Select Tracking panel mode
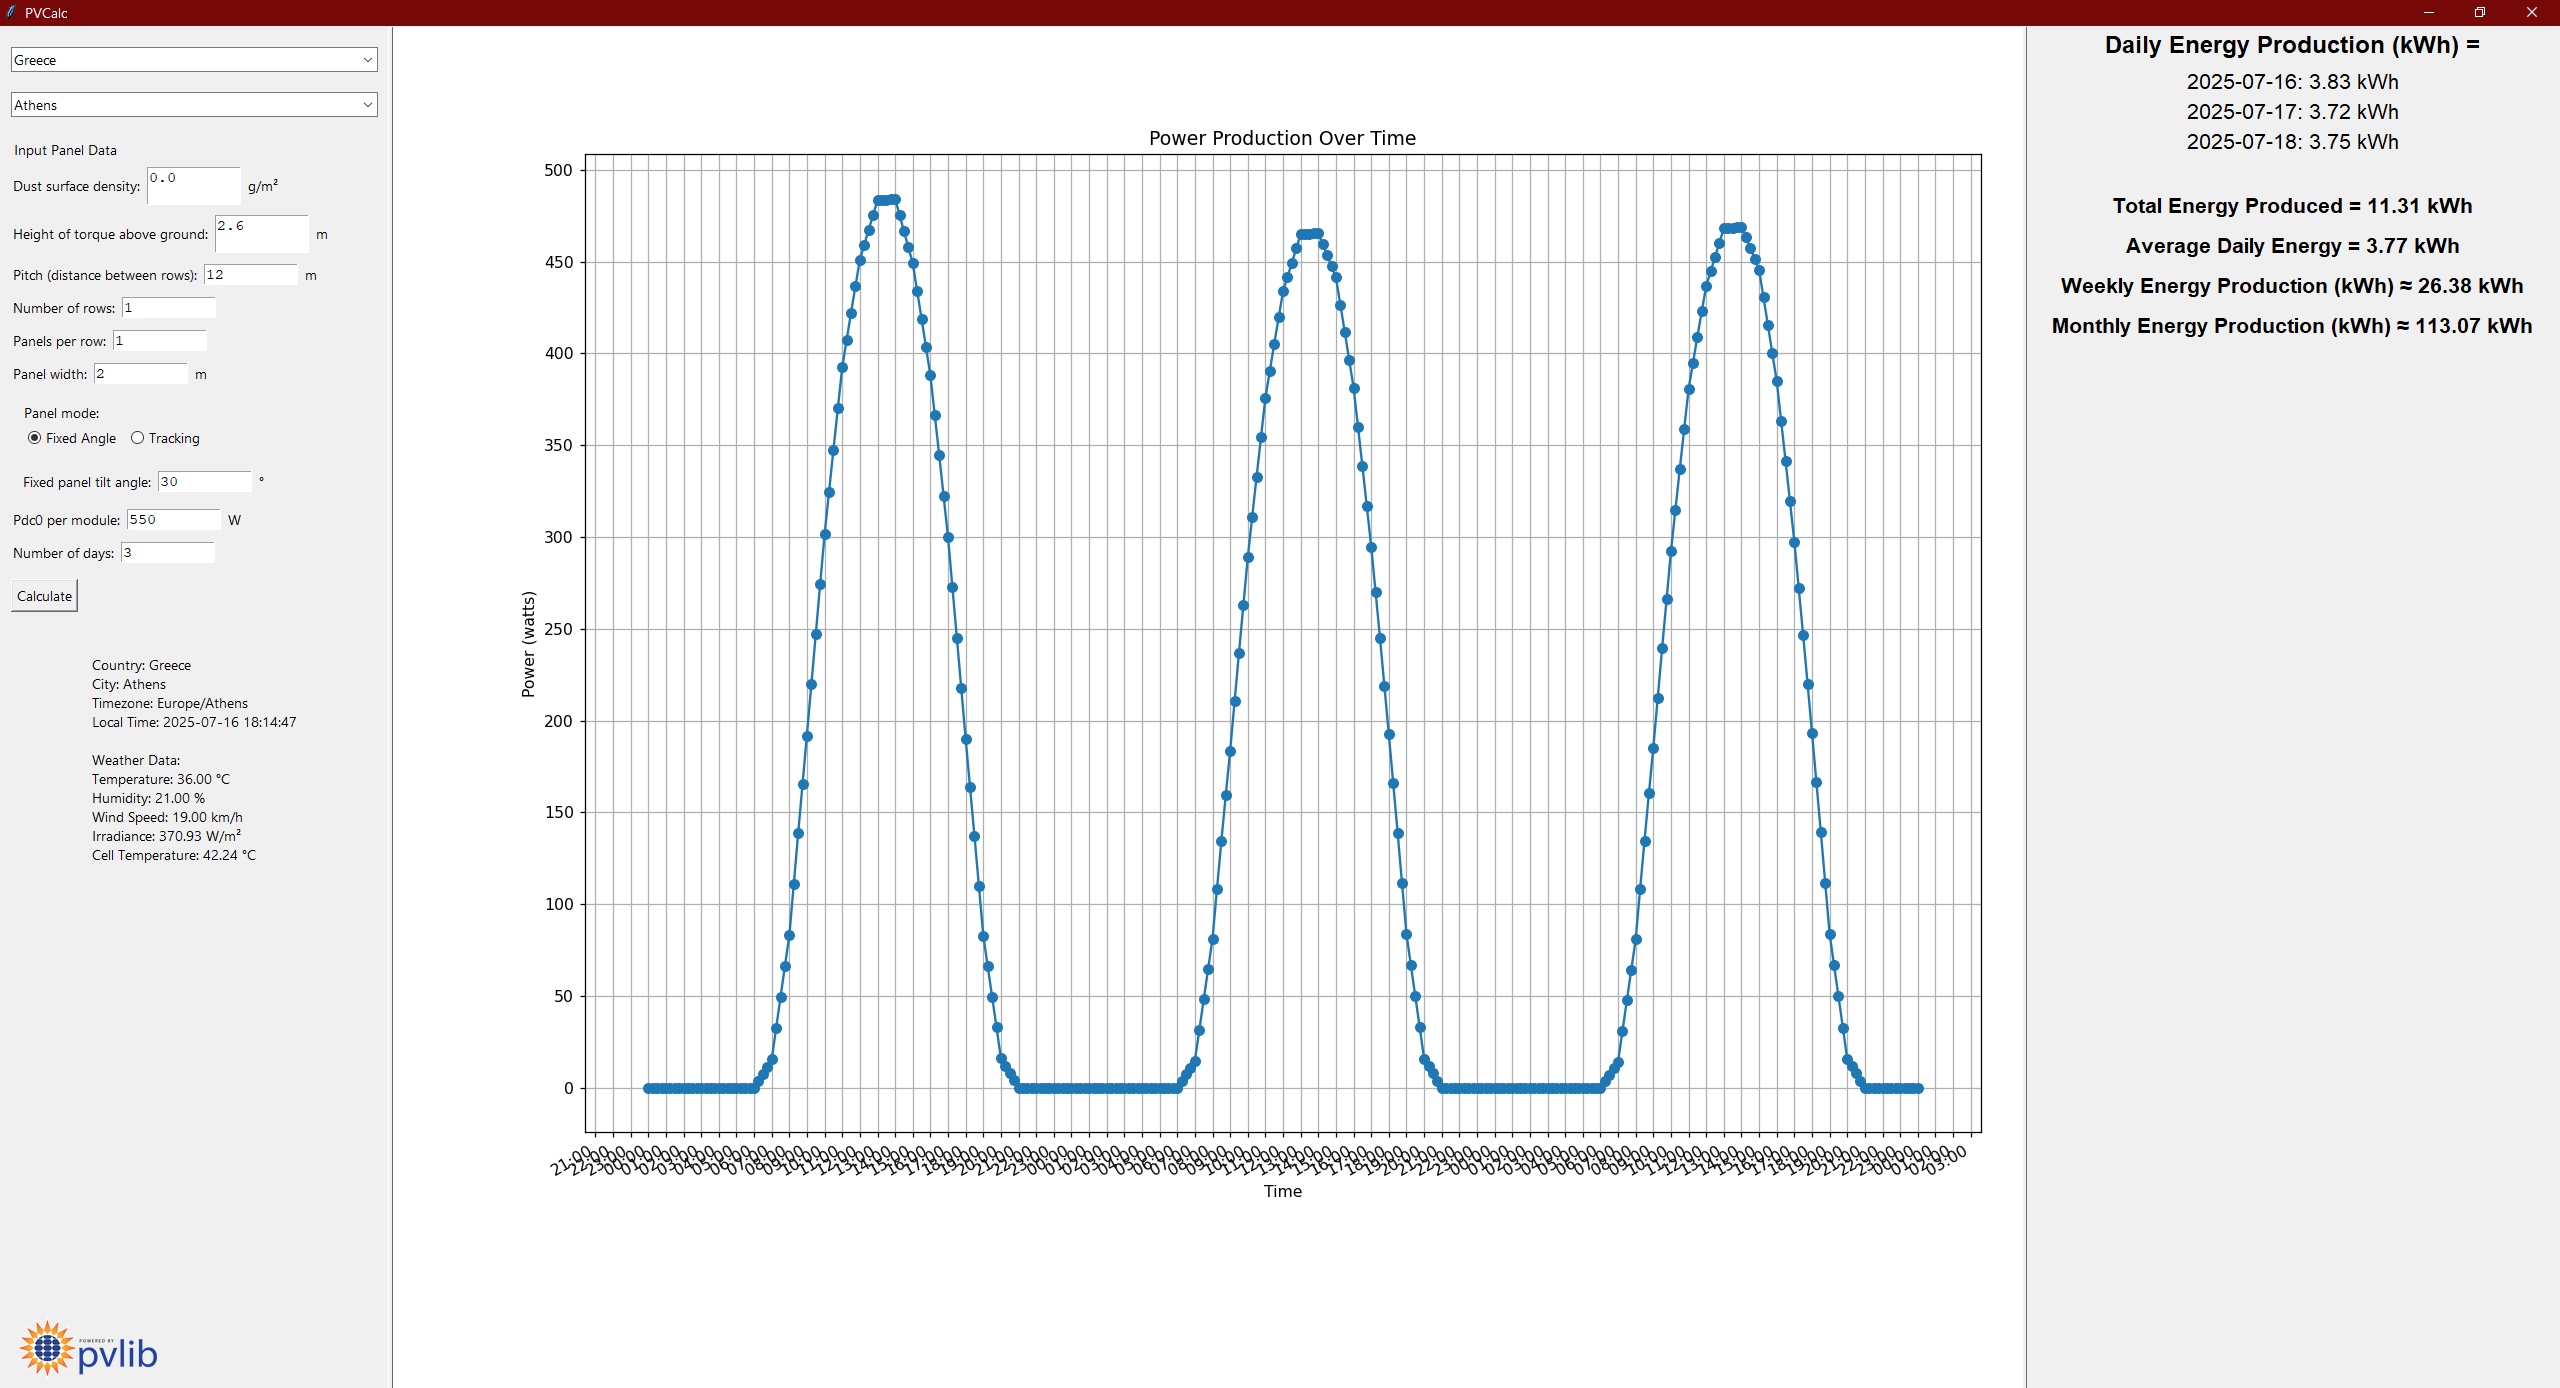Screen dimensions: 2560x1388 (138, 438)
